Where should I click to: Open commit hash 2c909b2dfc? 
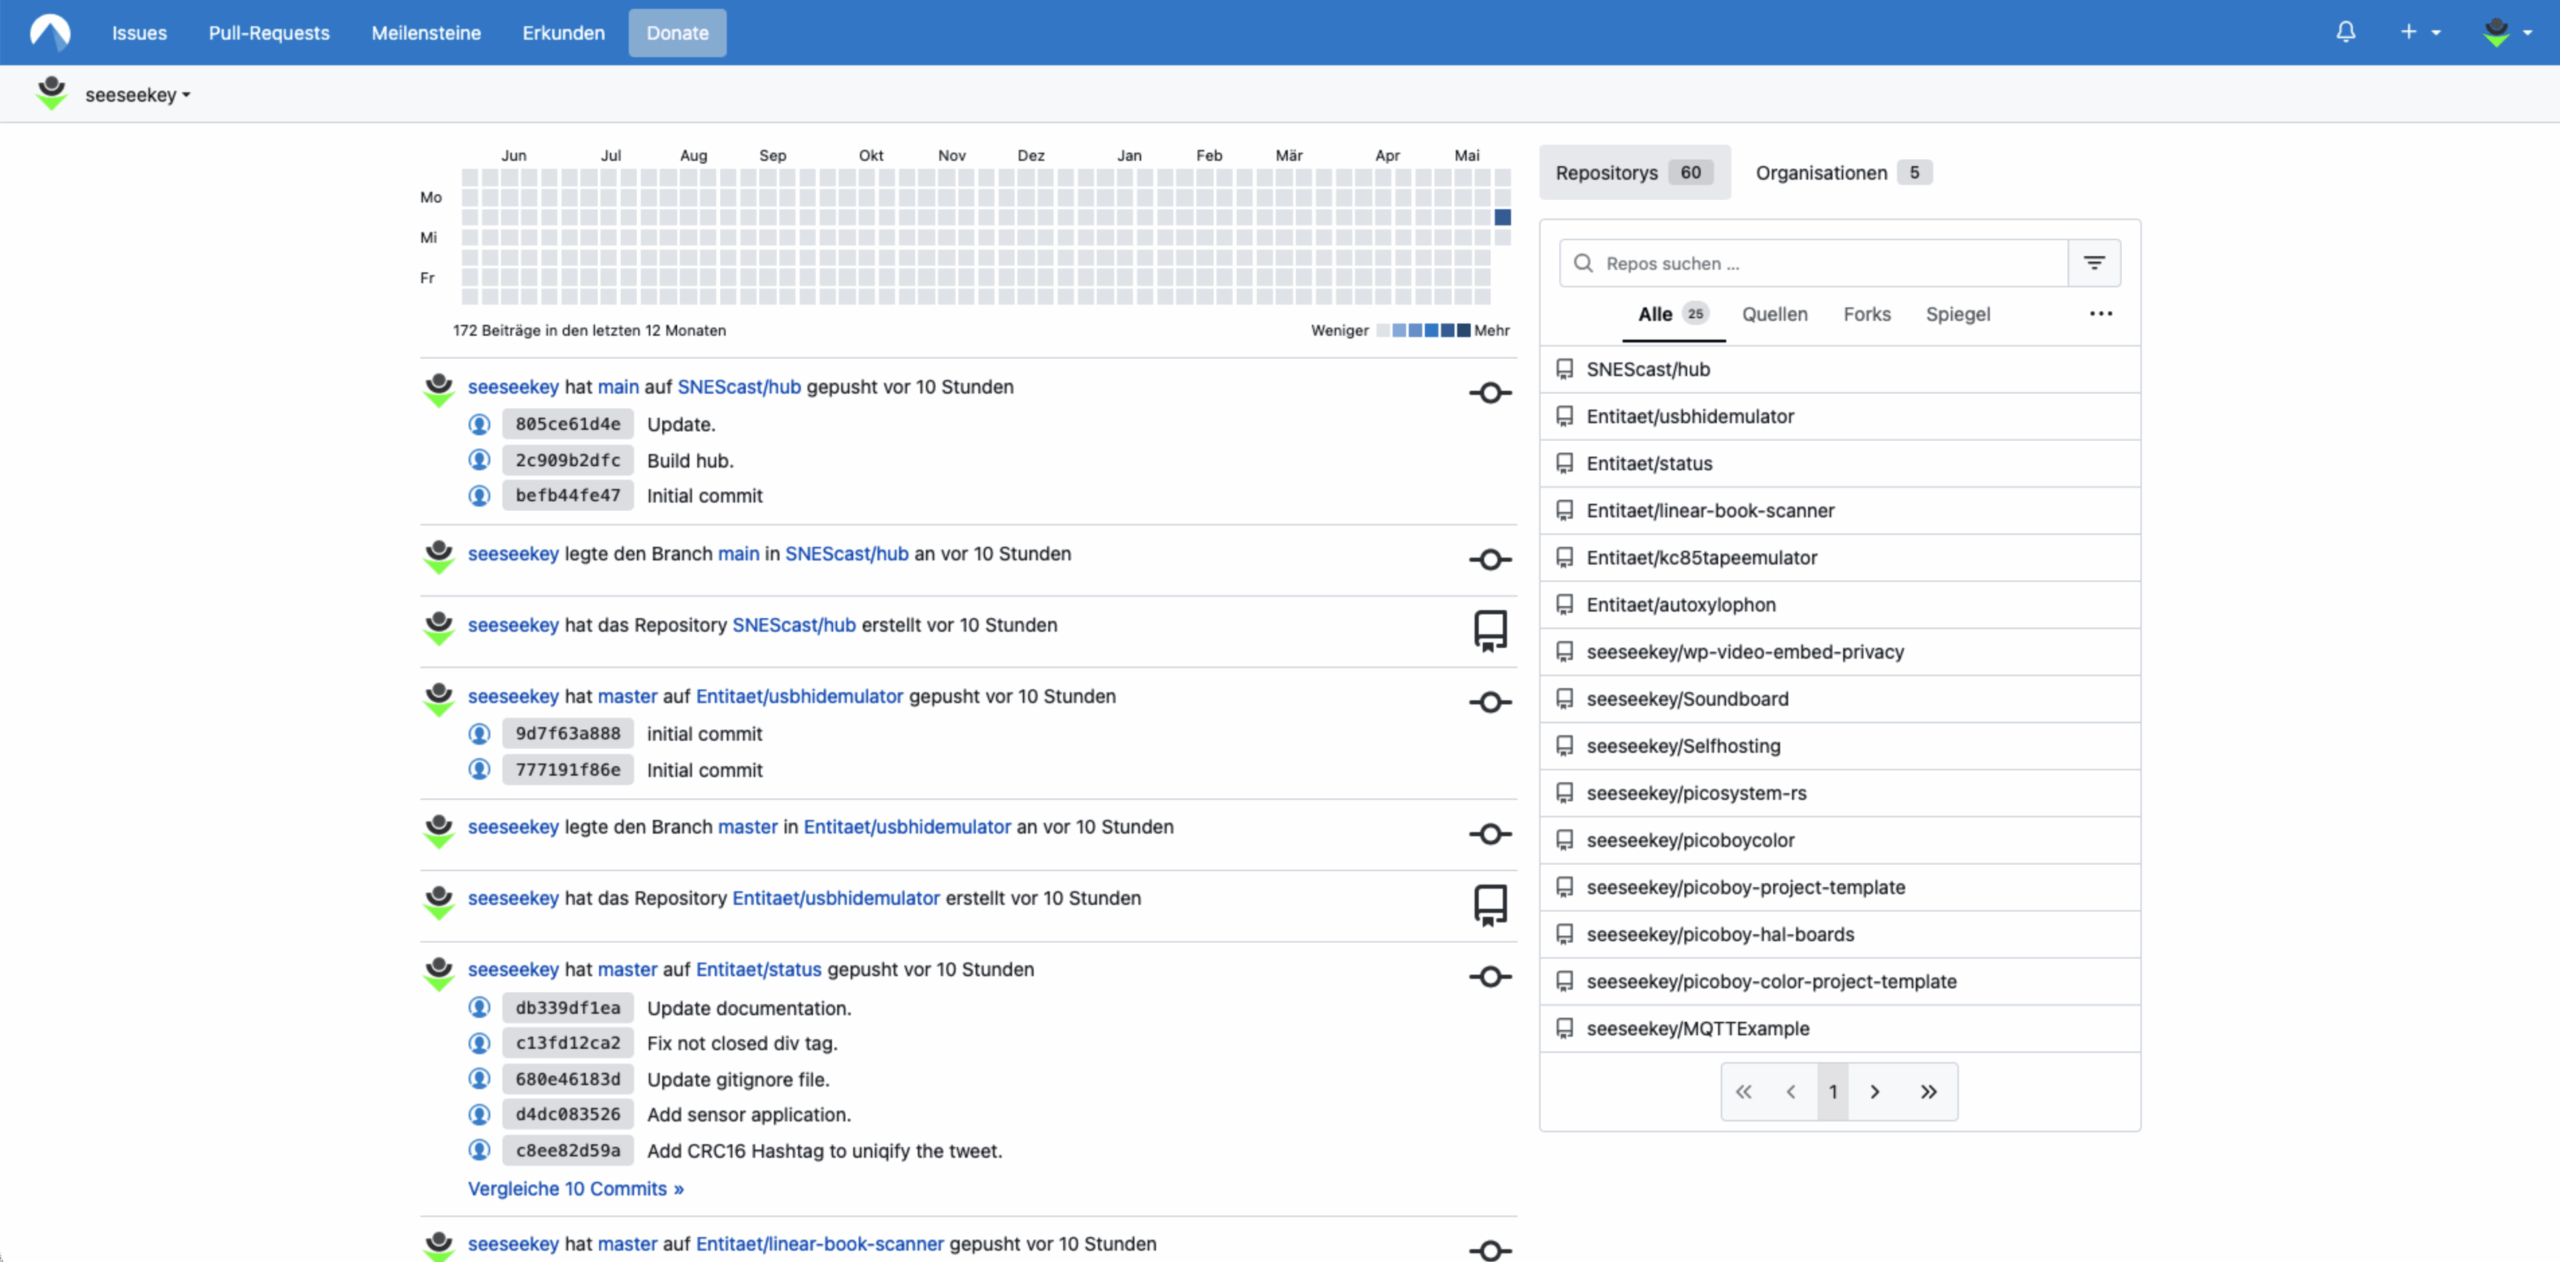point(567,460)
